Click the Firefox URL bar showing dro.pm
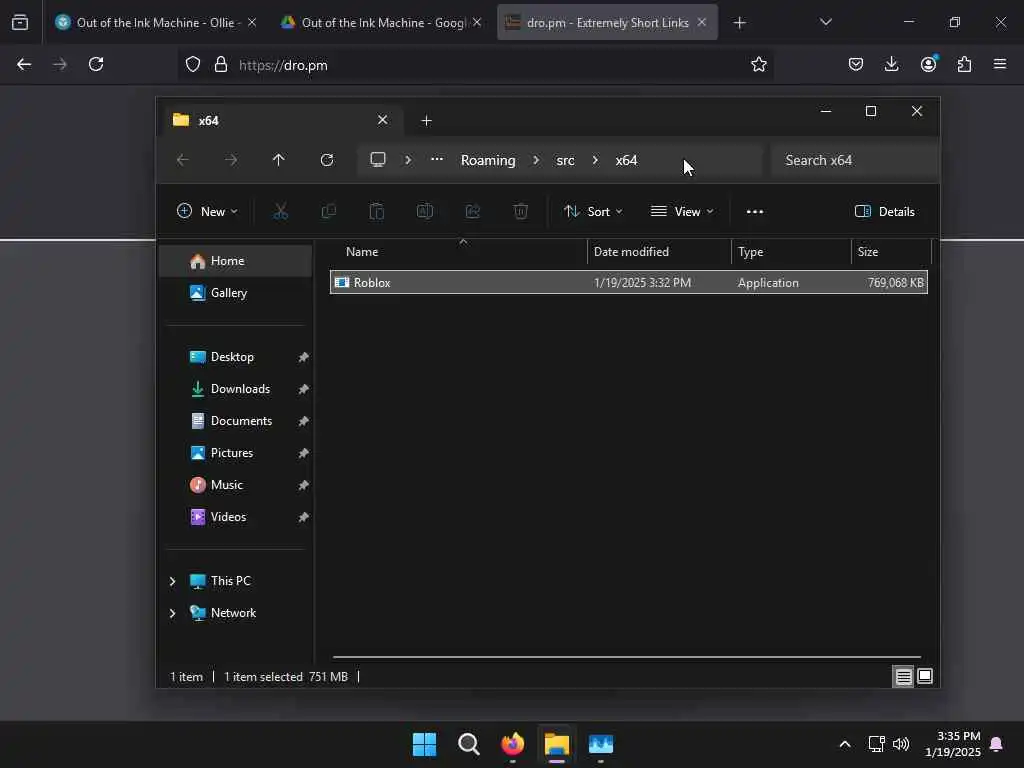 coord(475,65)
